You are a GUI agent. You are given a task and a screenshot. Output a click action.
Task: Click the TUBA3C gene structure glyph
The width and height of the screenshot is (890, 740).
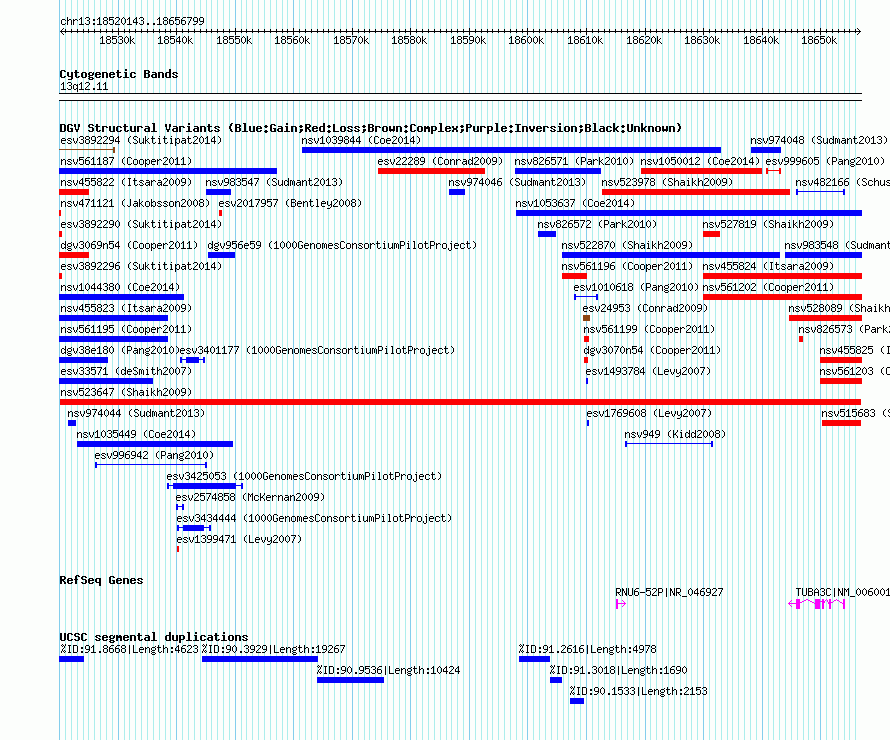(x=817, y=604)
